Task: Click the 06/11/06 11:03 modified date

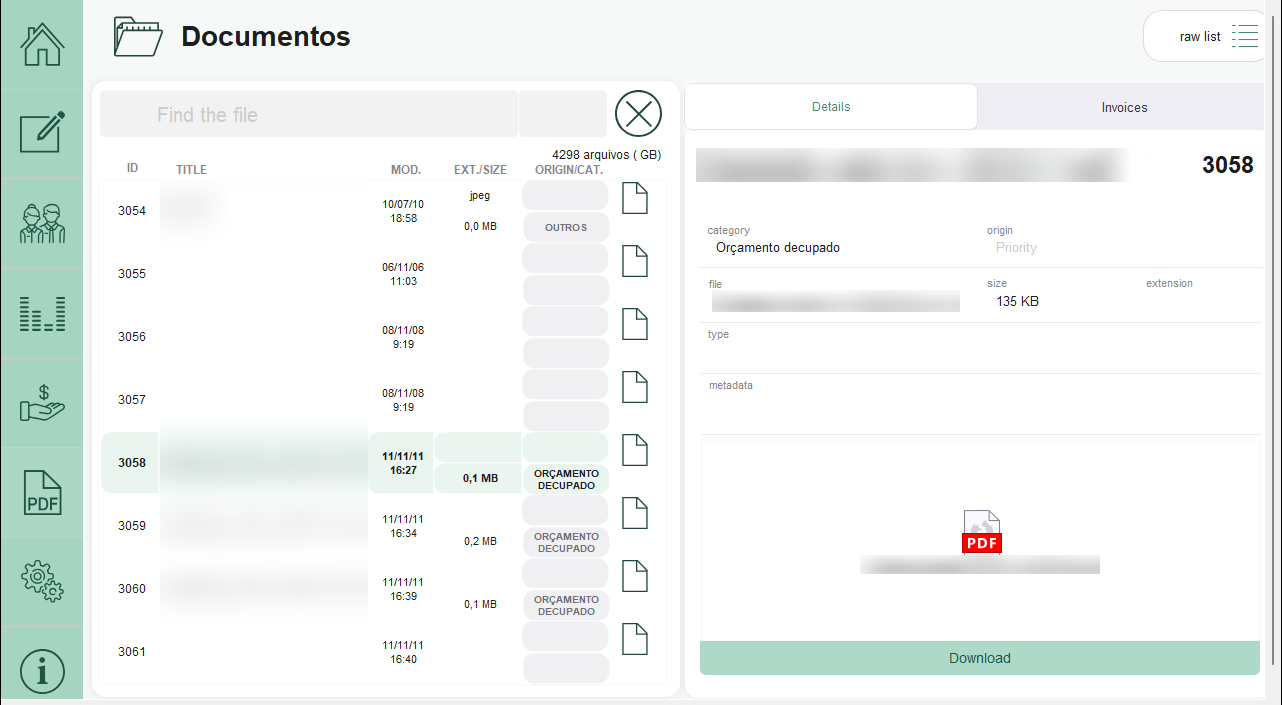Action: point(403,274)
